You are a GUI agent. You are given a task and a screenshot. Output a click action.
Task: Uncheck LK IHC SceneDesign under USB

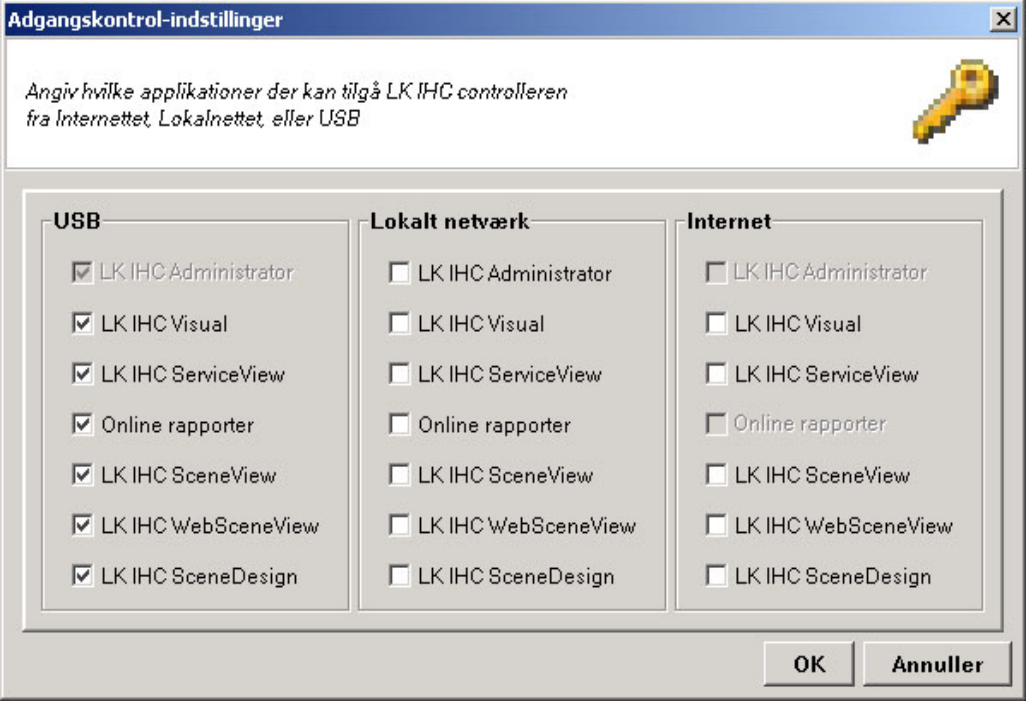pyautogui.click(x=83, y=576)
